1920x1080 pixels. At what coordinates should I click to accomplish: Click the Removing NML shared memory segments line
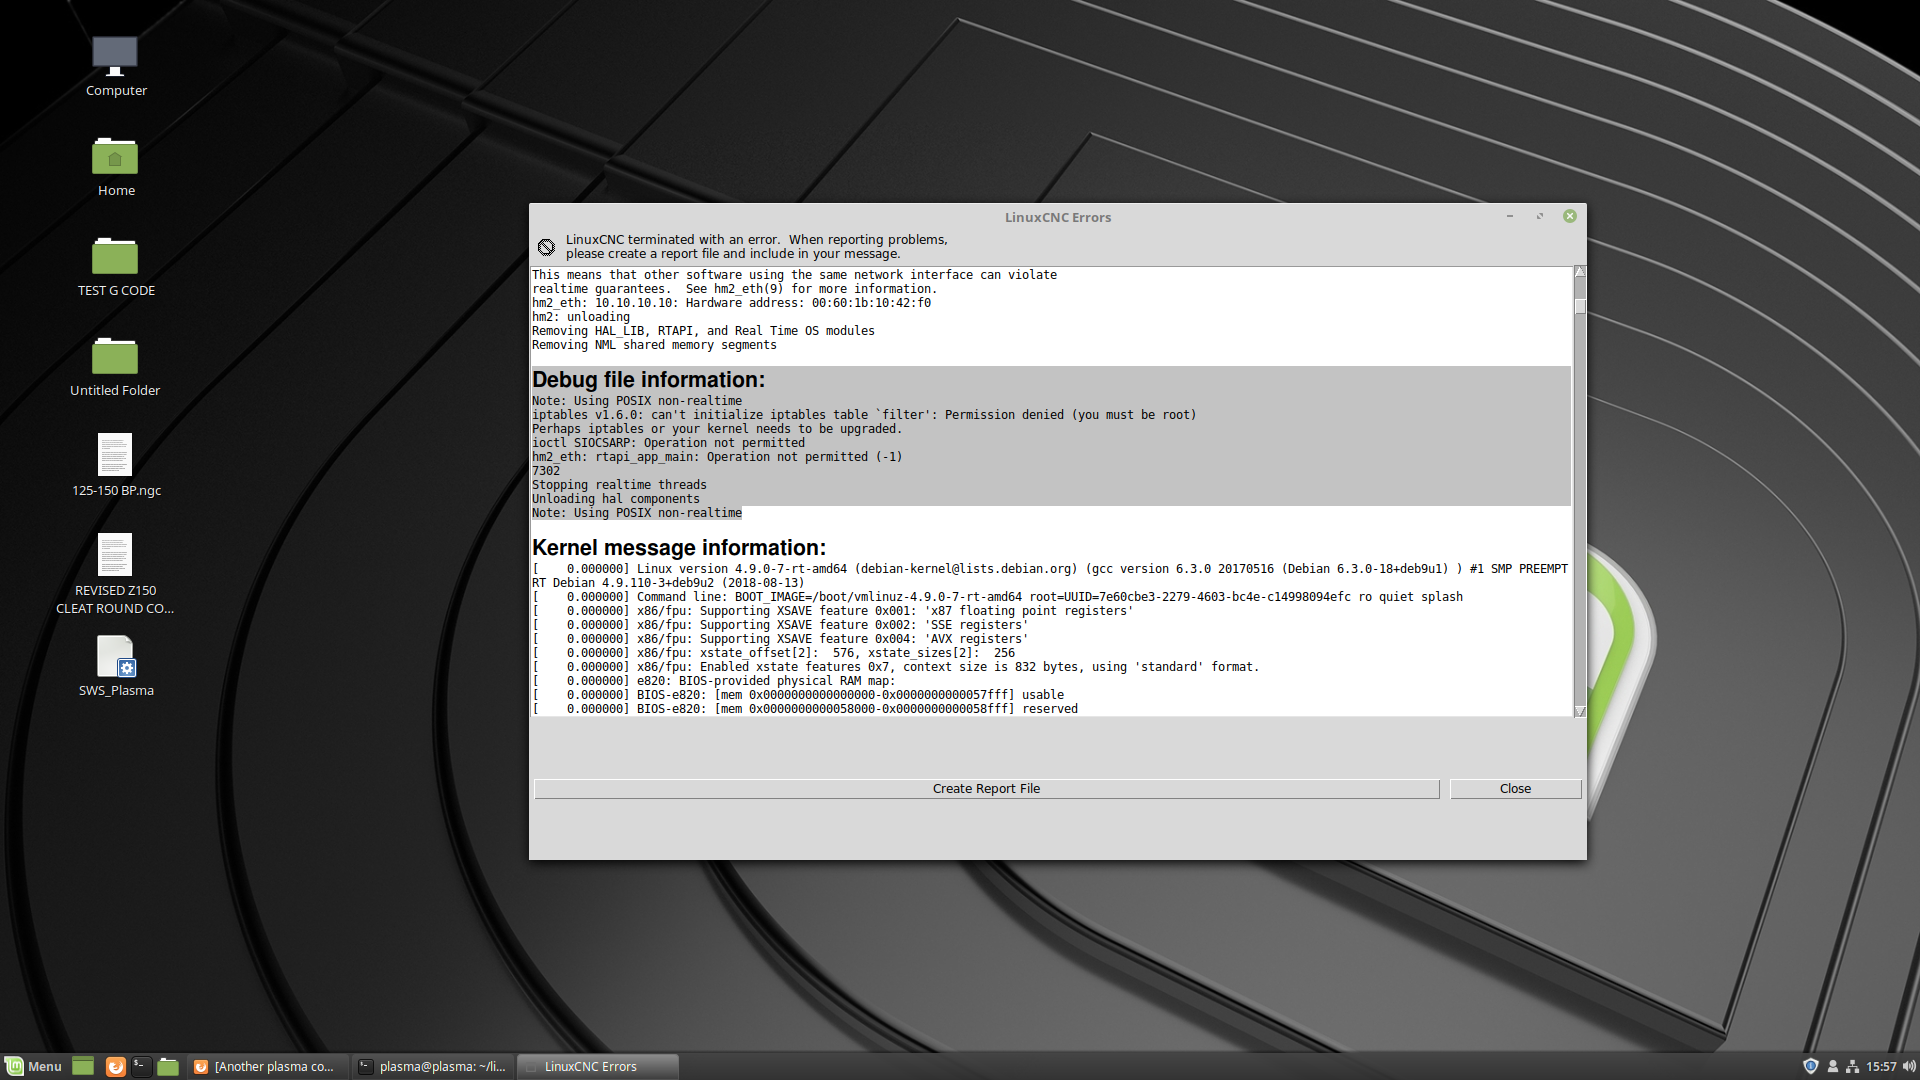click(654, 345)
